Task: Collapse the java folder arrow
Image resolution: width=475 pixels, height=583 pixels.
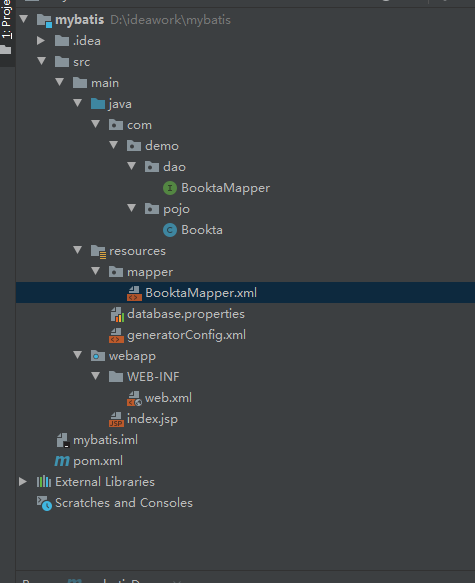Action: [78, 103]
